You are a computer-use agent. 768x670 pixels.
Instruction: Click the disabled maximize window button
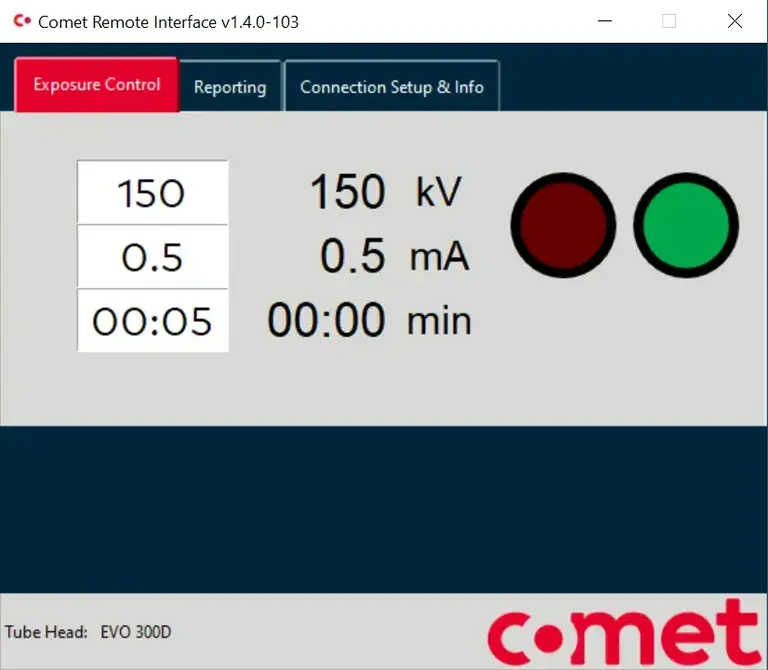669,21
